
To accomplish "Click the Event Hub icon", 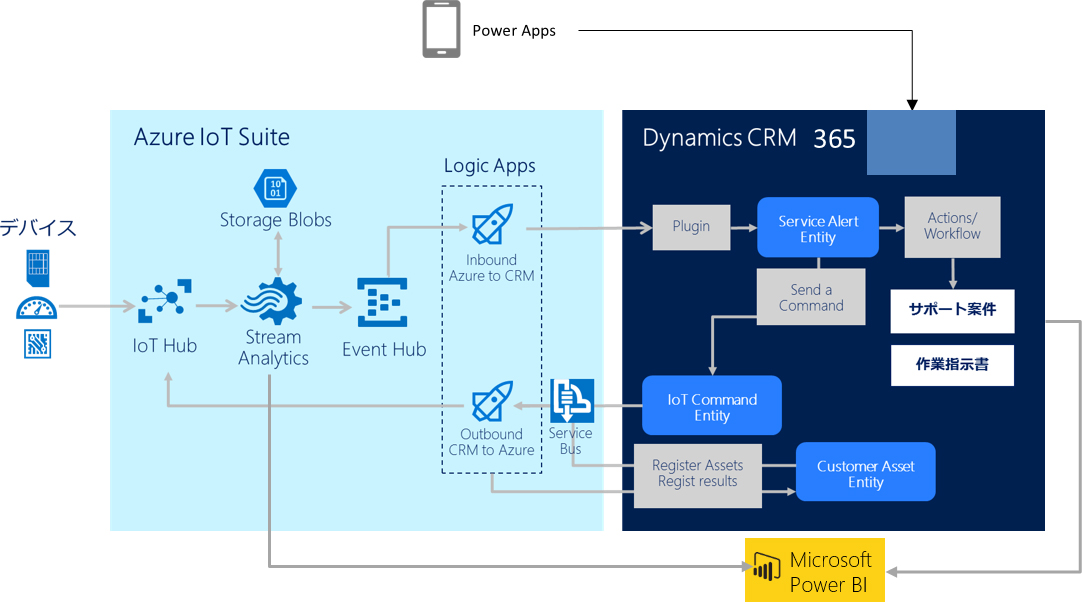I will coord(382,302).
